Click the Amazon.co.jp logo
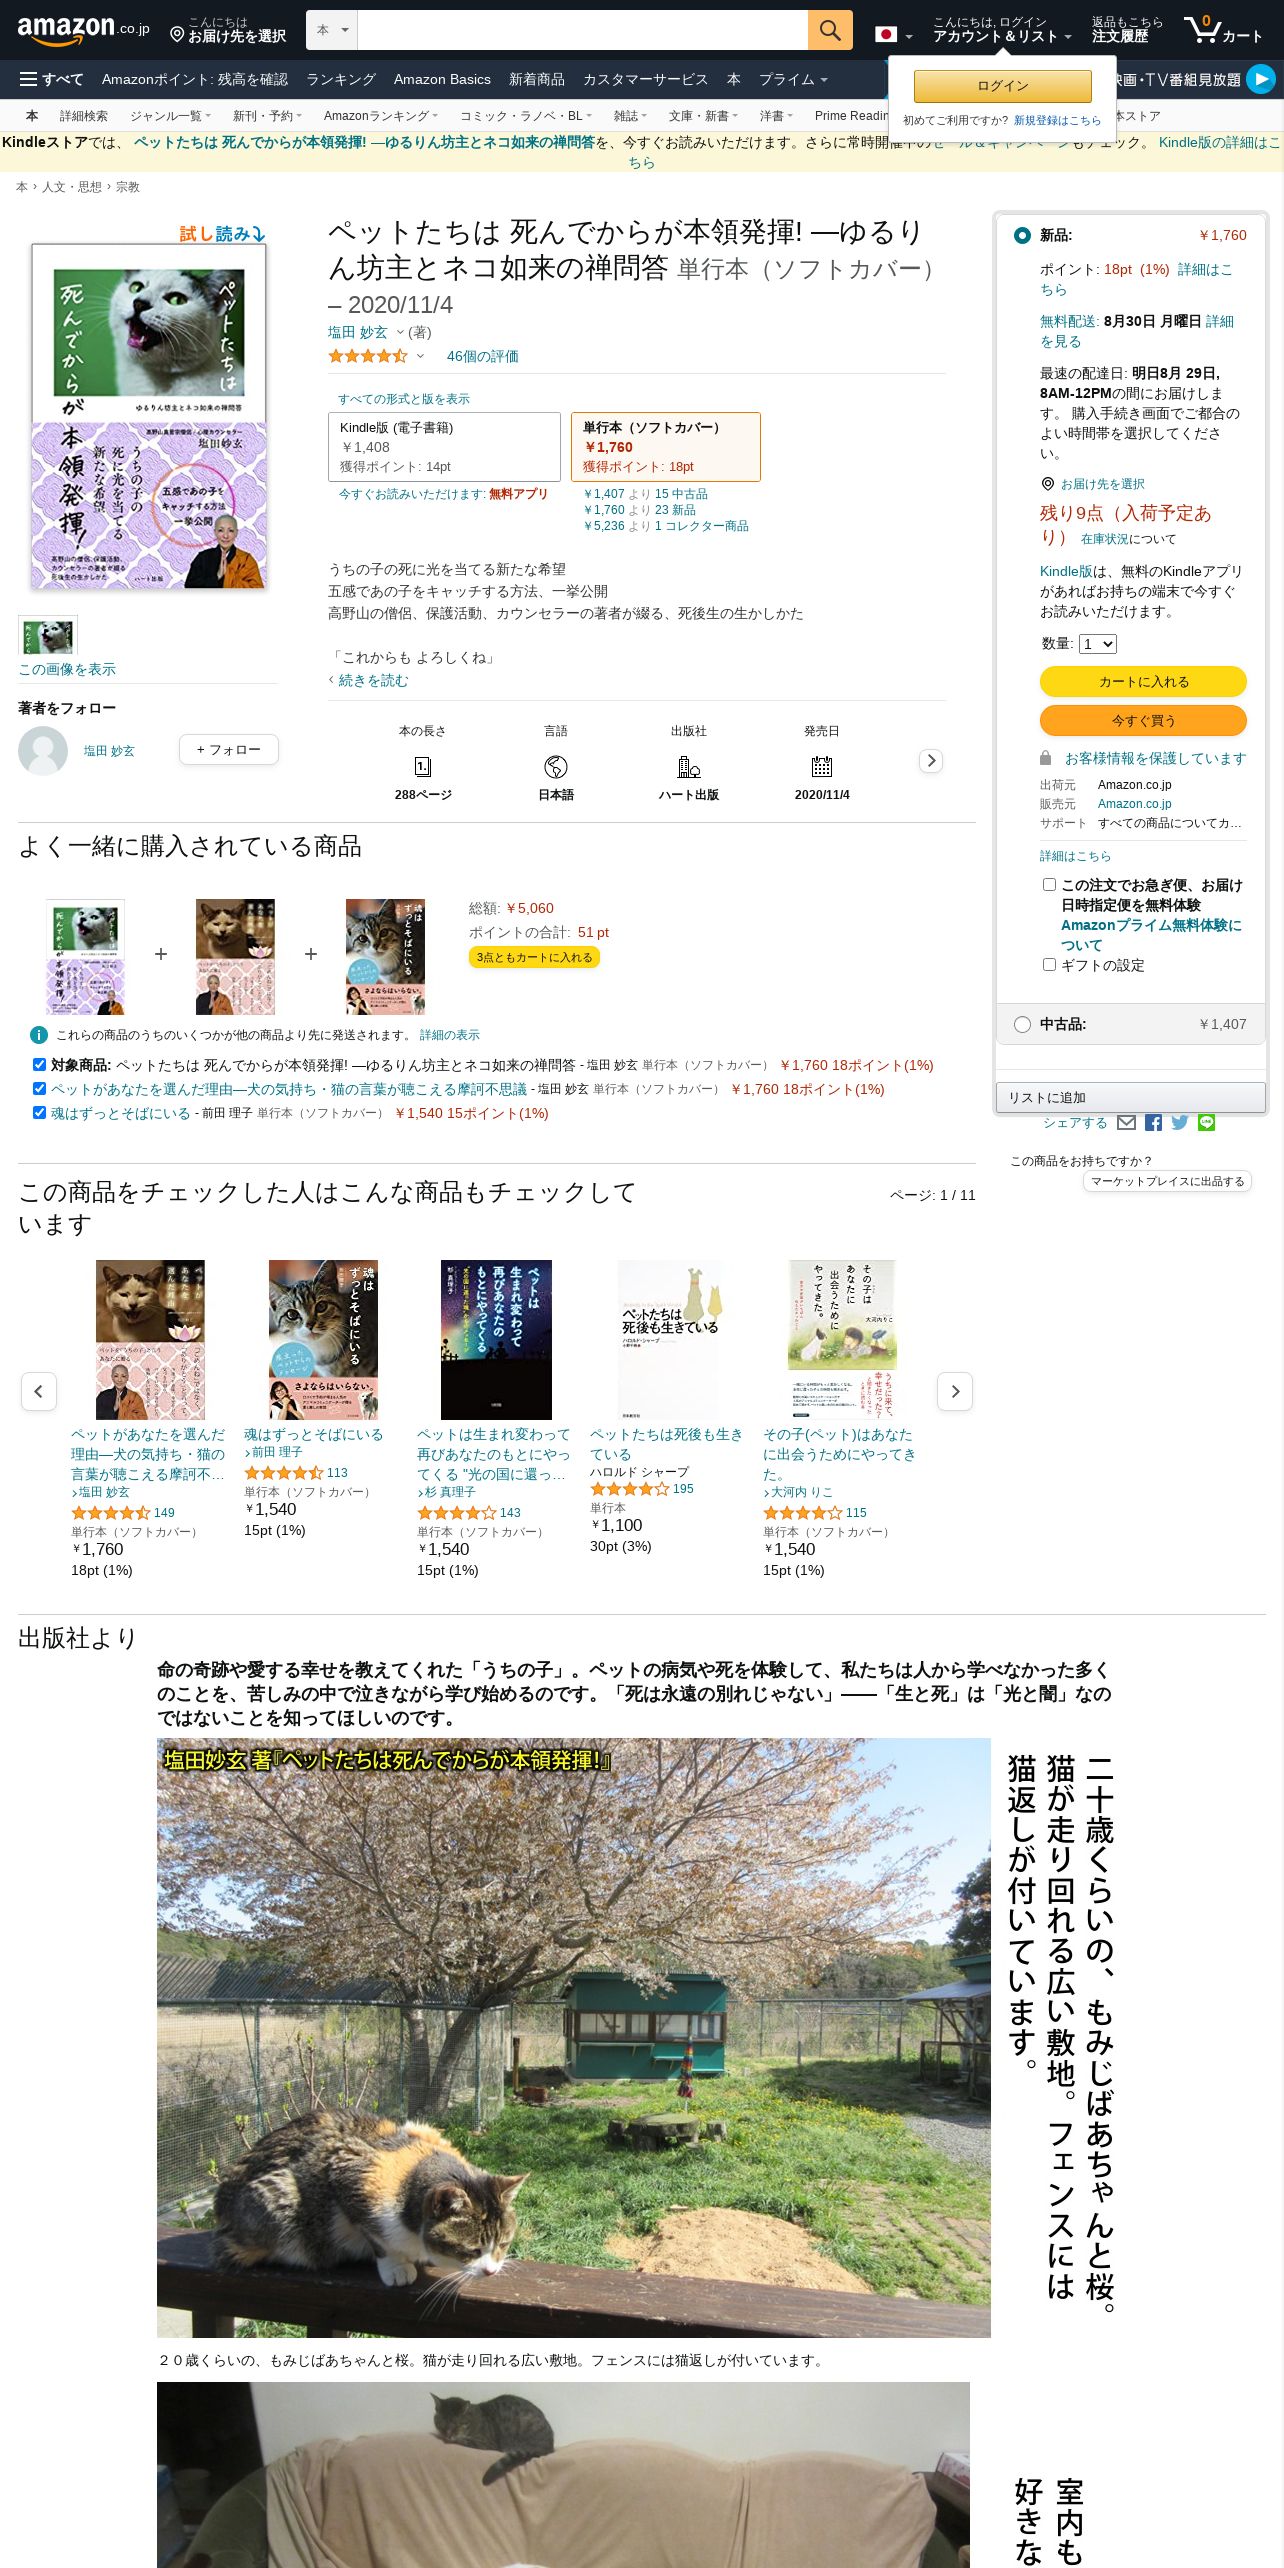The width and height of the screenshot is (1284, 2568). (x=83, y=30)
